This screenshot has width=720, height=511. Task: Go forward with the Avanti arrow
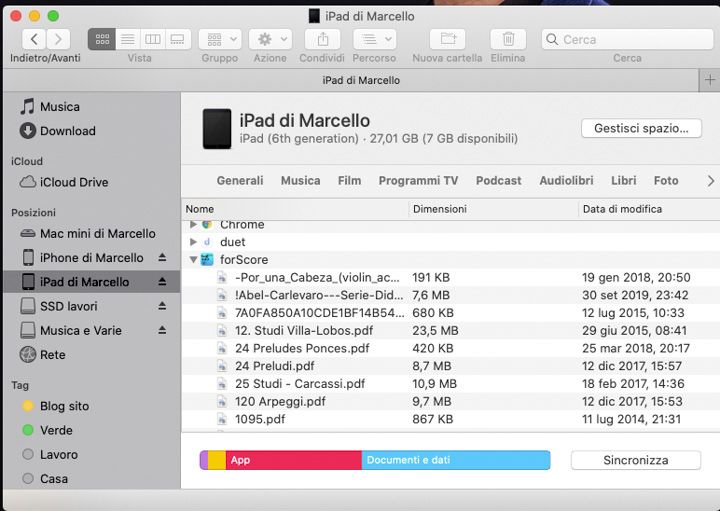click(x=58, y=39)
